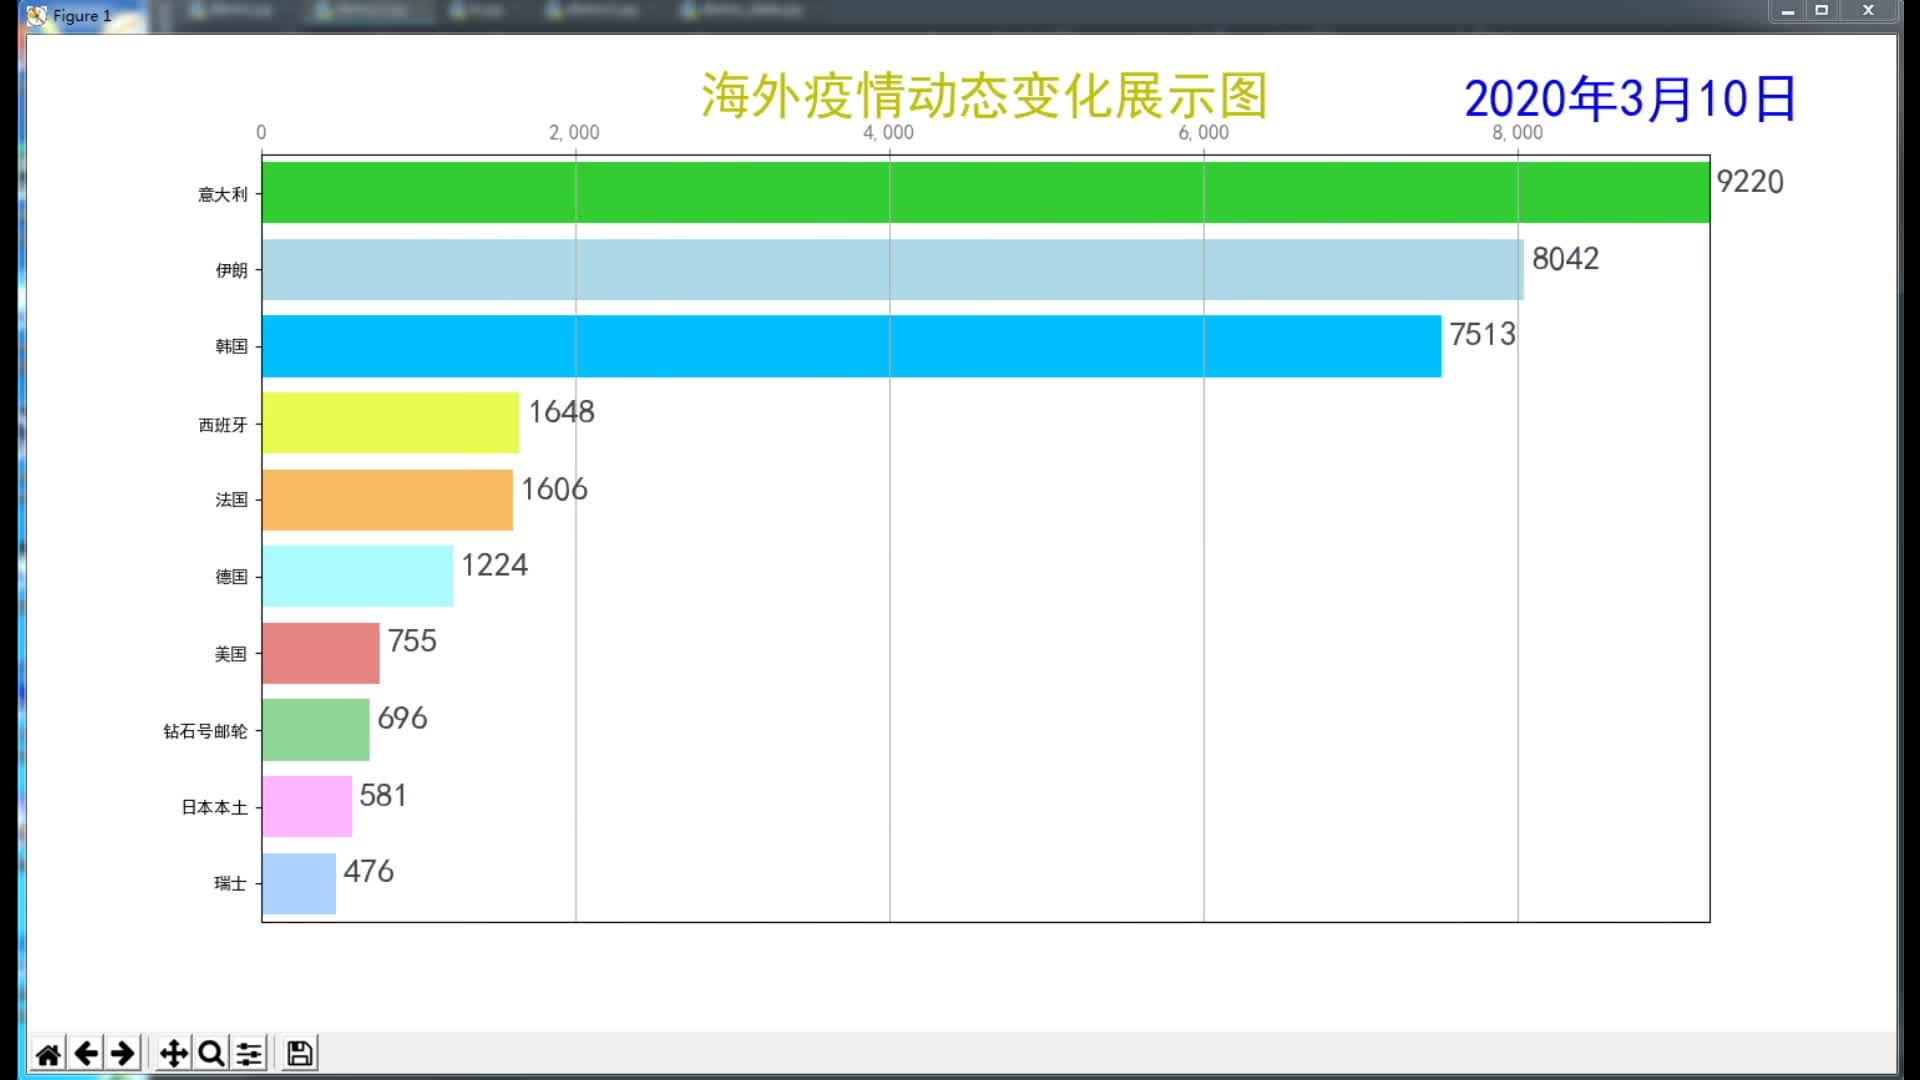
Task: Click the axis label 瑞士
Action: [x=230, y=883]
